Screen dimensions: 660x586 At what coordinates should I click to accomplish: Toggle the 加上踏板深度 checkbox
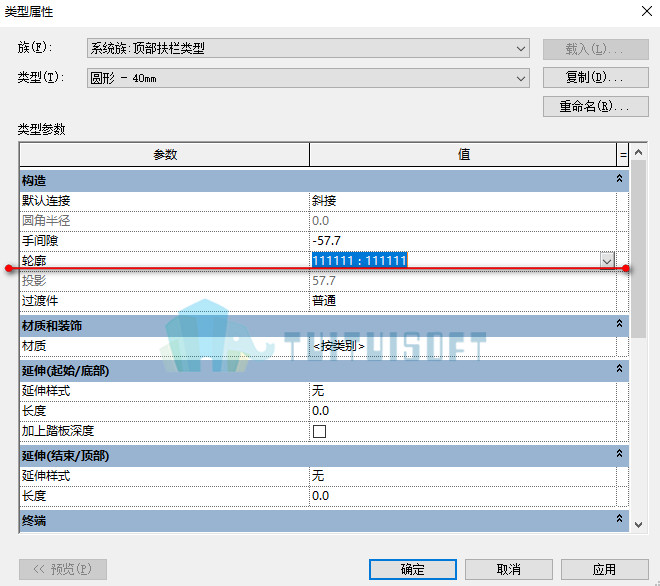[x=319, y=431]
